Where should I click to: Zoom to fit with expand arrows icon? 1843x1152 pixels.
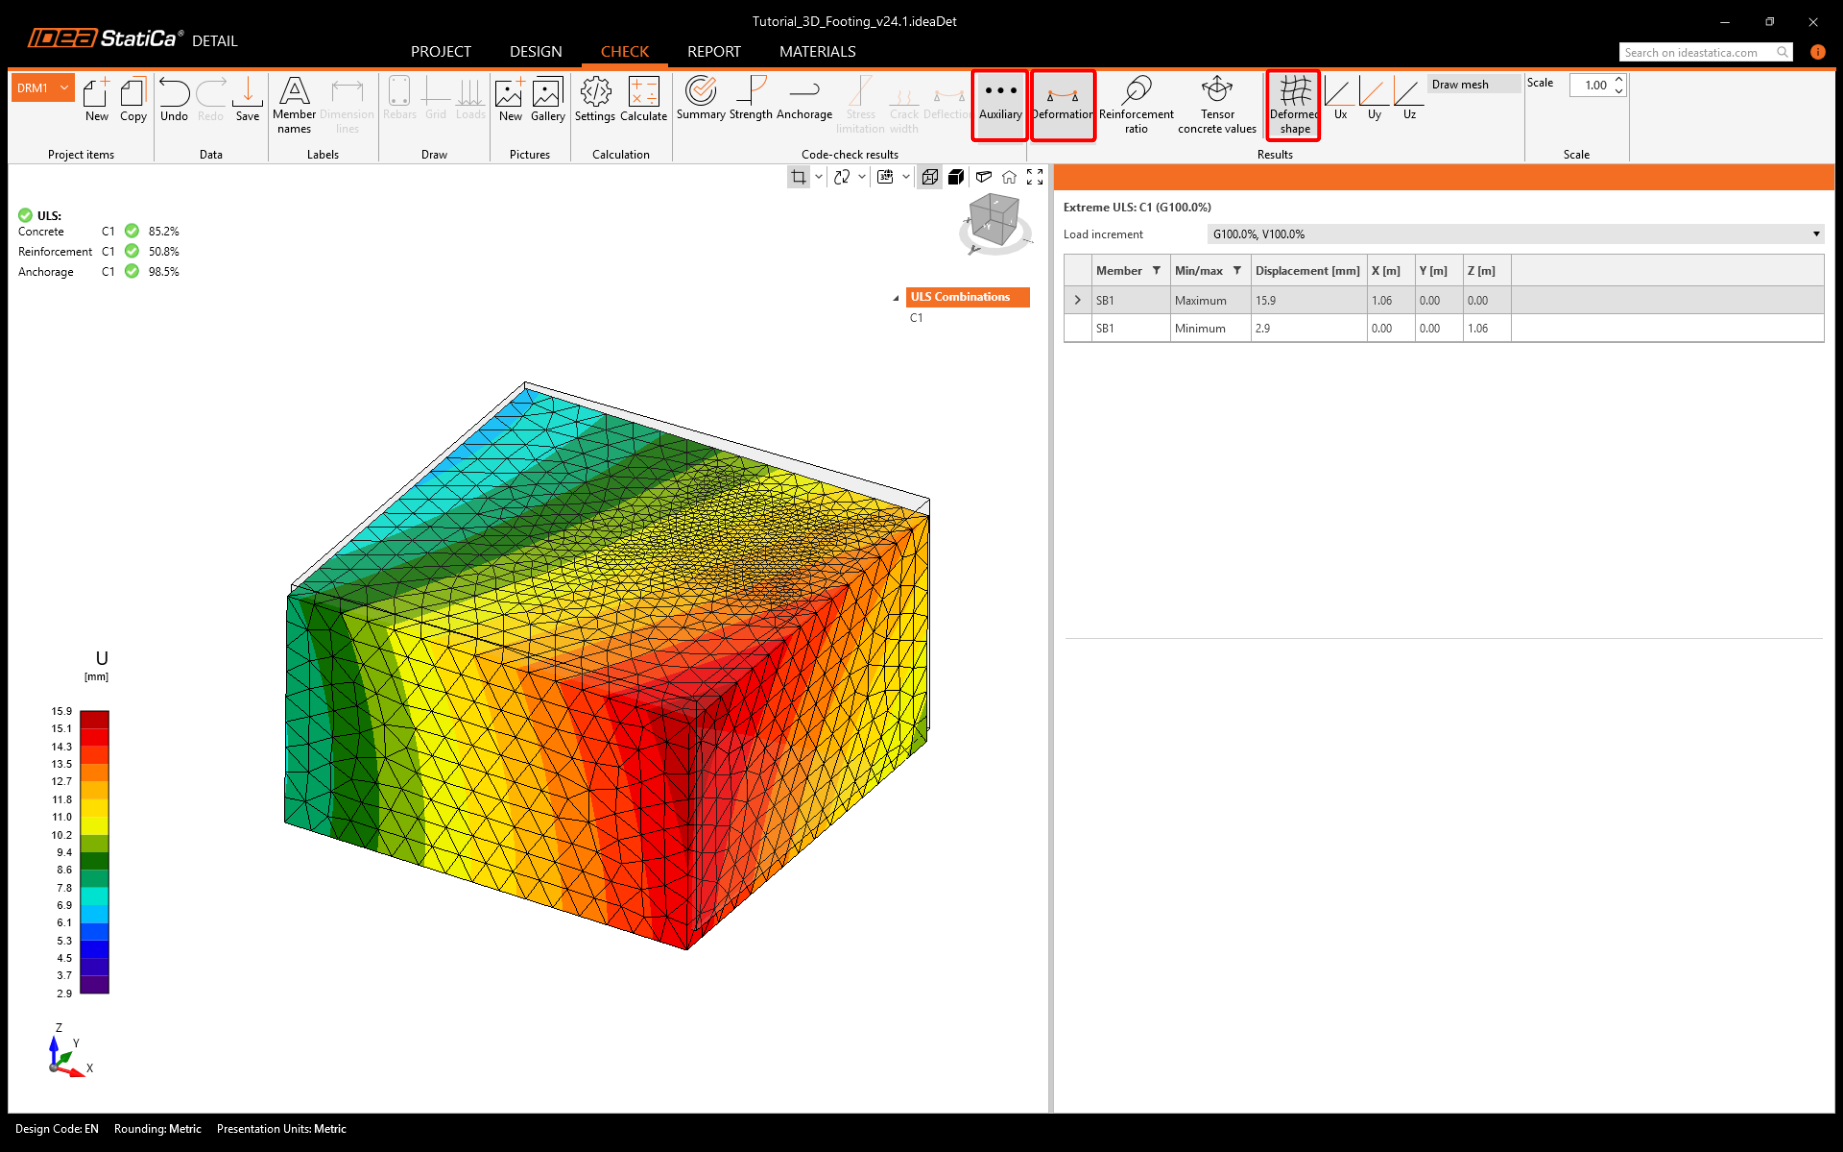pyautogui.click(x=1035, y=177)
